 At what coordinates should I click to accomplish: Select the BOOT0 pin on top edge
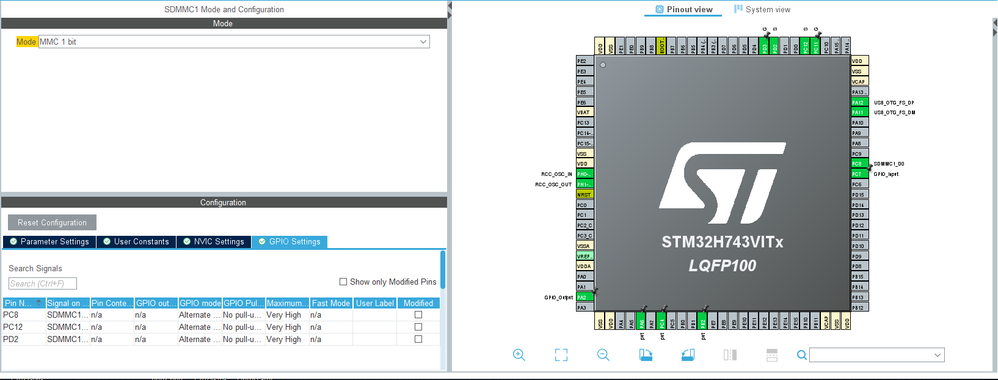(x=662, y=46)
